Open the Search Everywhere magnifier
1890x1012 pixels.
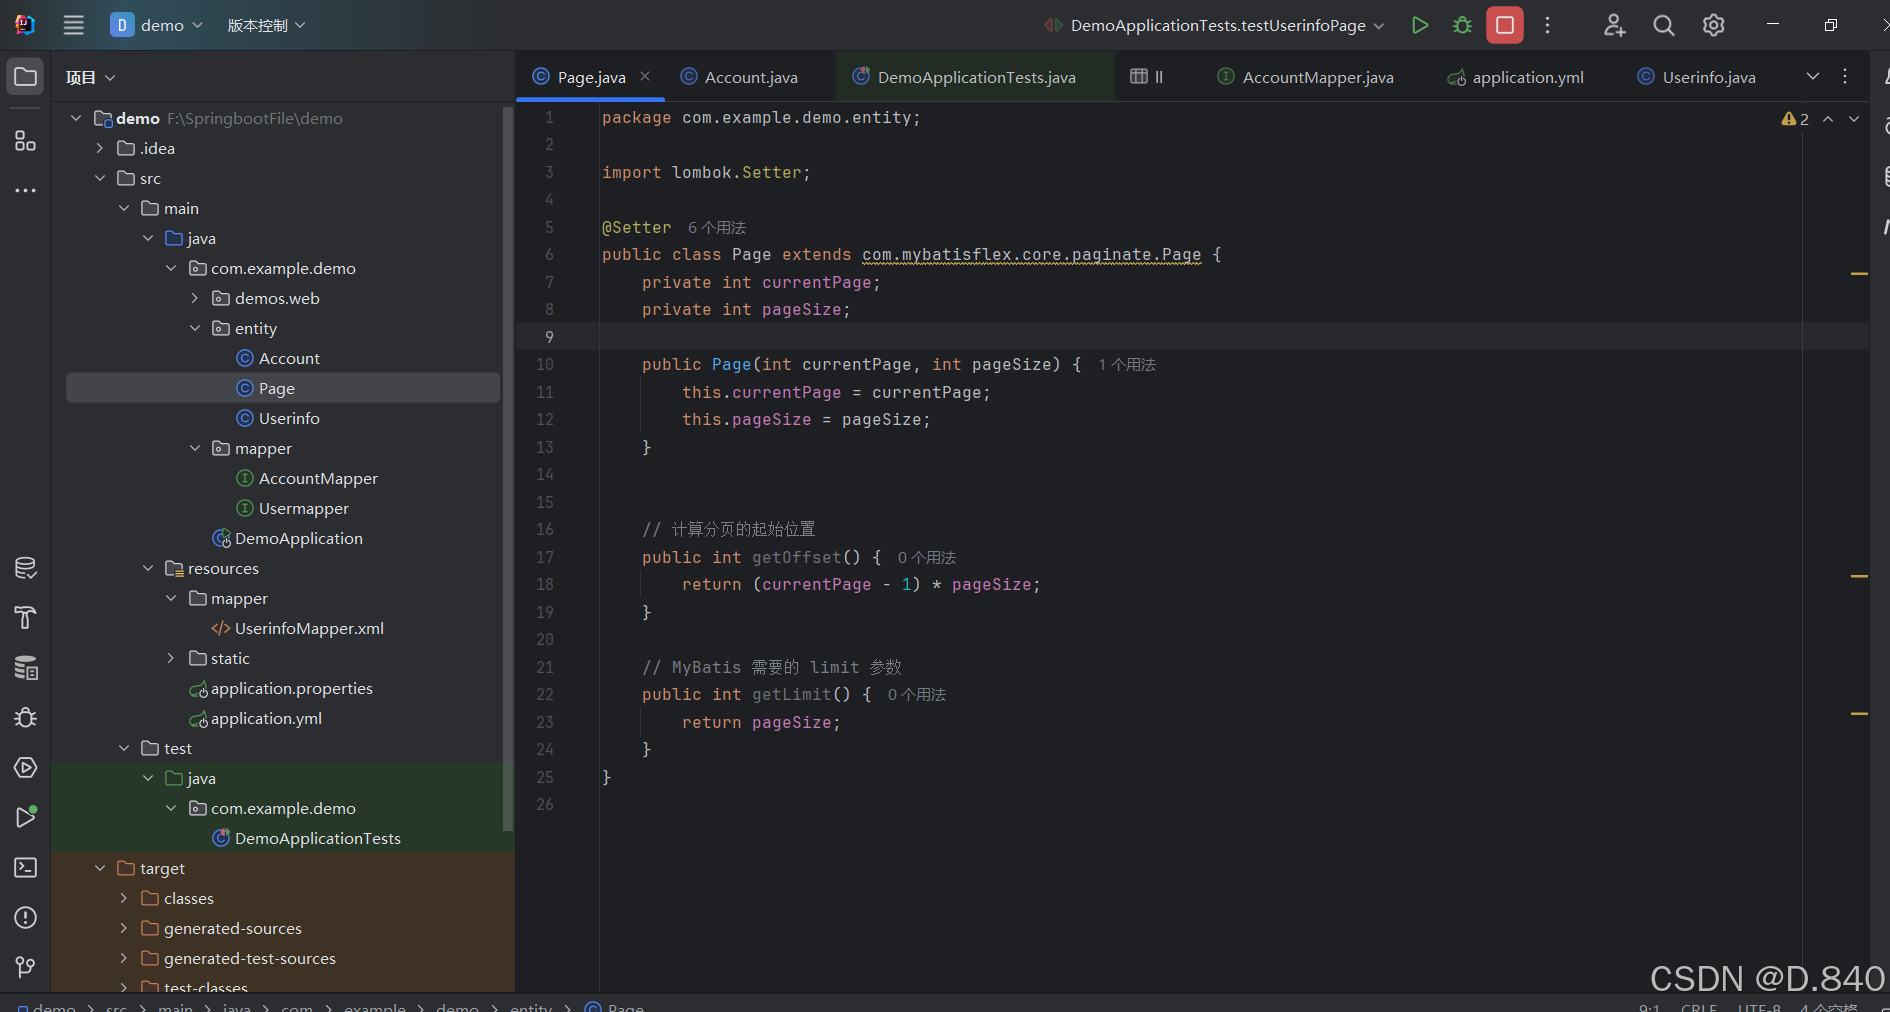pyautogui.click(x=1664, y=25)
